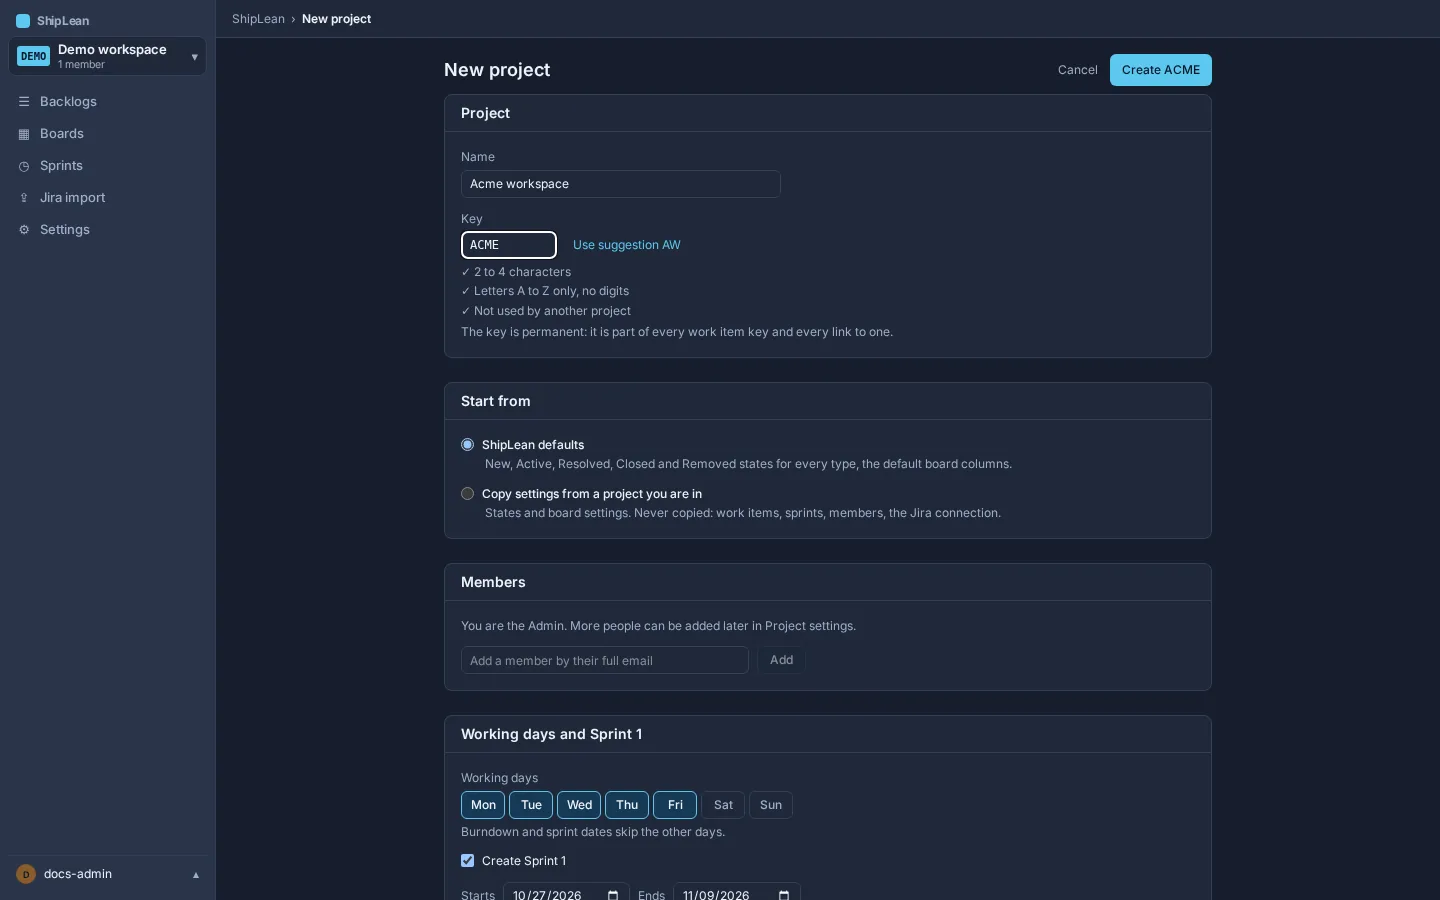Click the Sprints clock icon
This screenshot has height=900, width=1440.
(24, 166)
